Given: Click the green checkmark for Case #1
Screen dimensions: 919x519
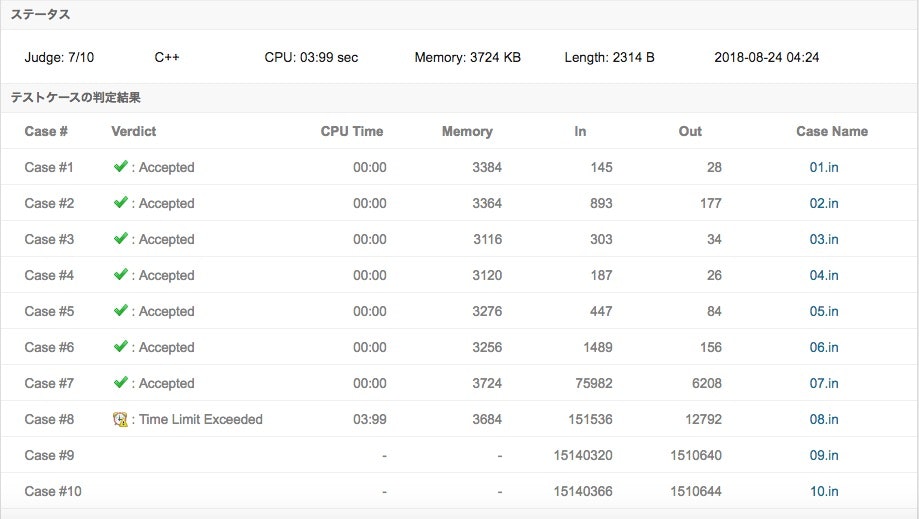Looking at the screenshot, I should point(120,166).
